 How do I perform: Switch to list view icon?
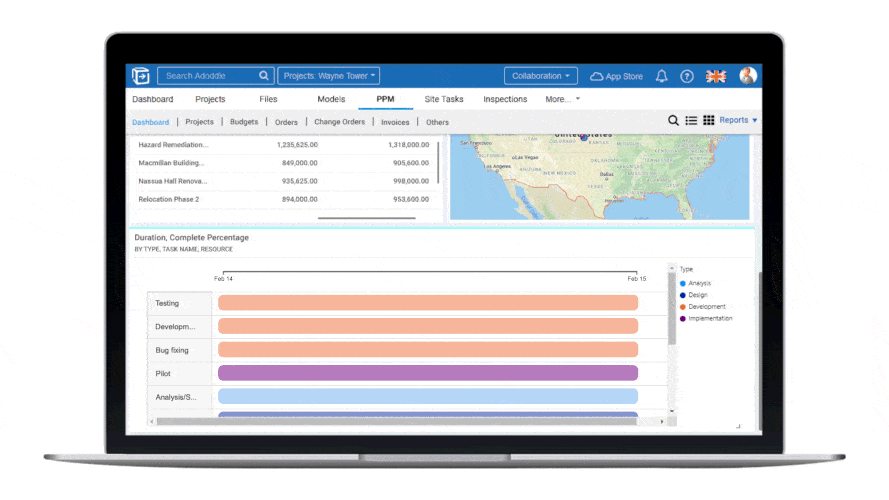[x=691, y=121]
